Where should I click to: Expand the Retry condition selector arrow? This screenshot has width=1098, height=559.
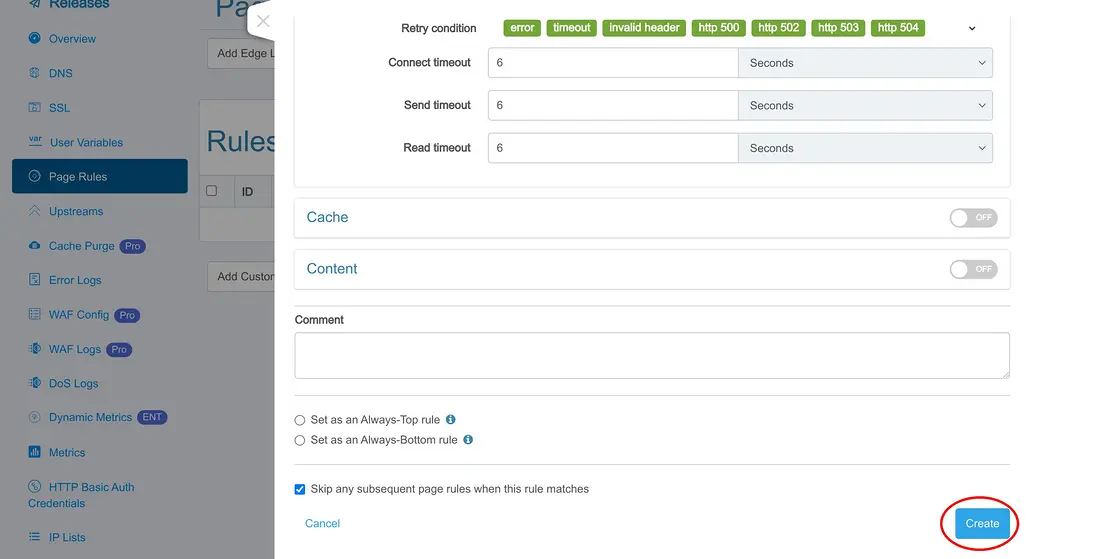[x=972, y=29]
